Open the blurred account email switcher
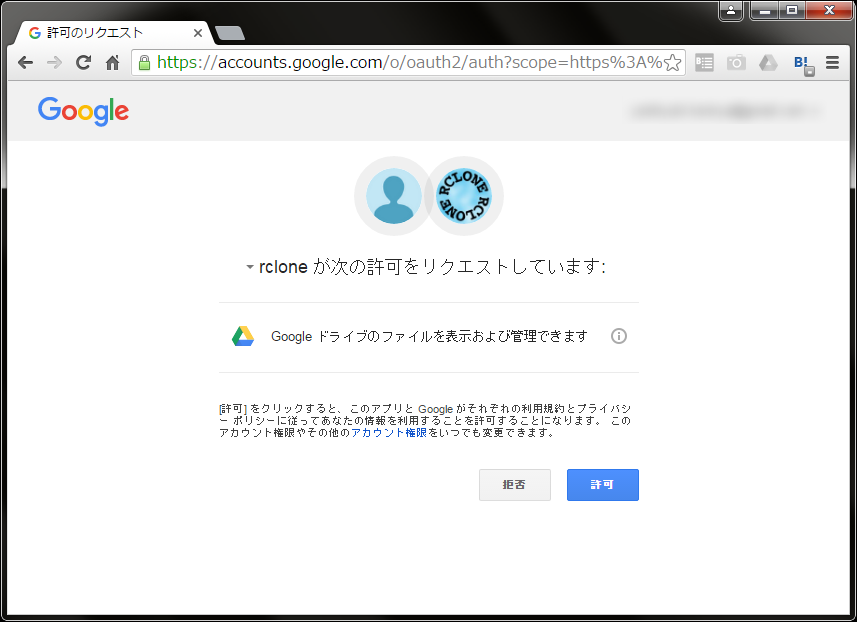 click(727, 111)
